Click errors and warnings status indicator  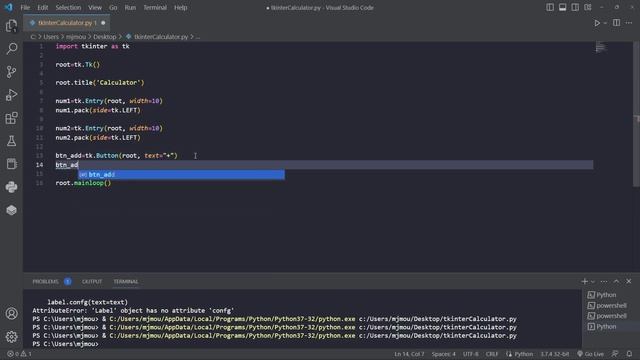(x=19, y=354)
